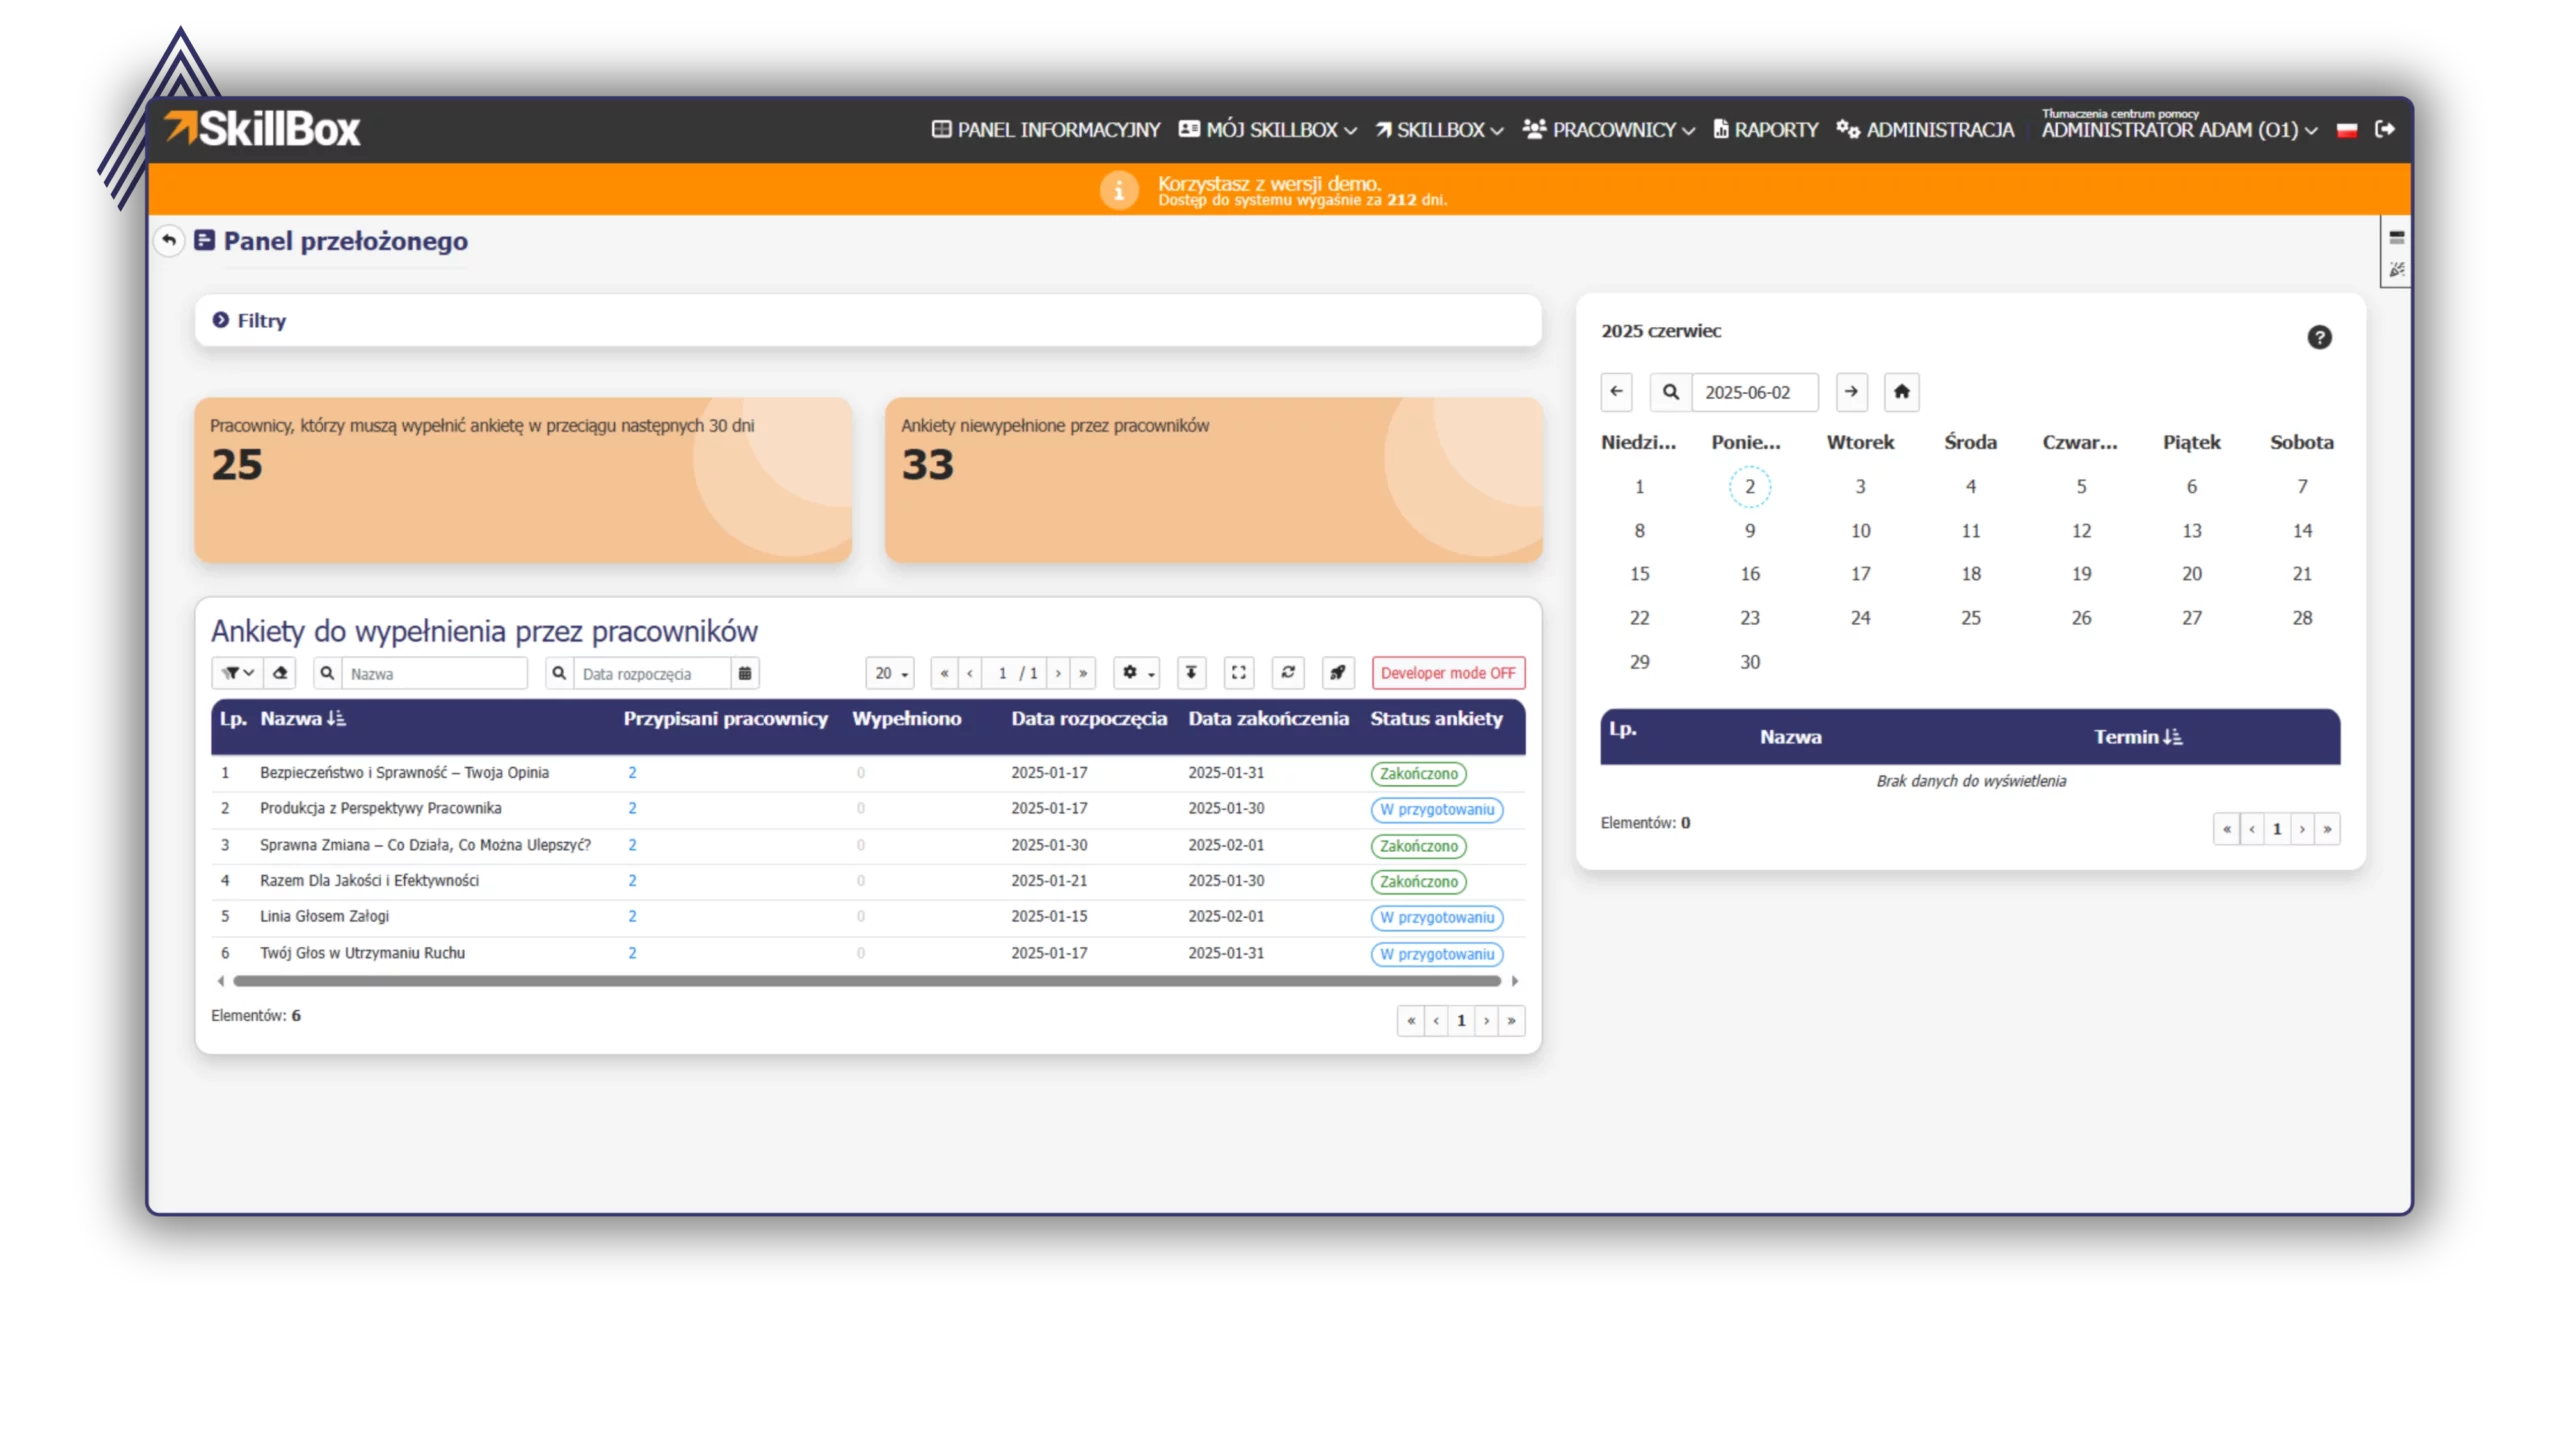
Task: Sort table by Nazwa column header
Action: tap(303, 719)
